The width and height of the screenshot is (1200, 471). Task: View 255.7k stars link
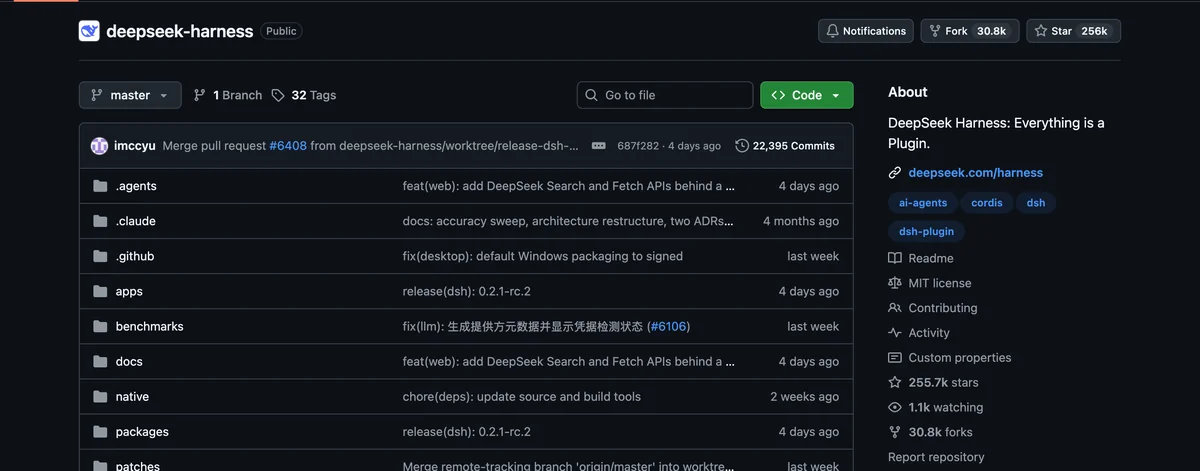pyautogui.click(x=934, y=382)
